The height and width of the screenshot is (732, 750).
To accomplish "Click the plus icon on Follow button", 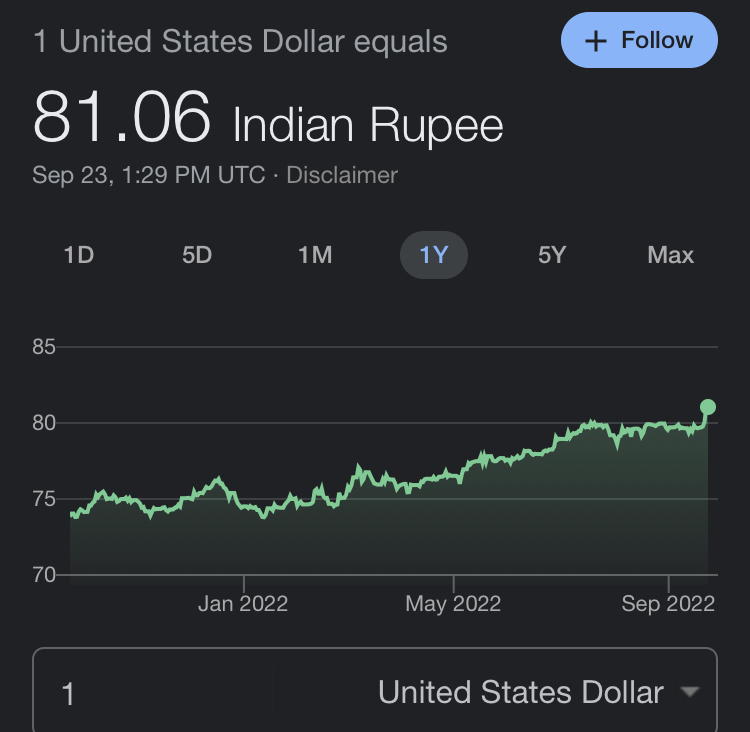I will (596, 41).
